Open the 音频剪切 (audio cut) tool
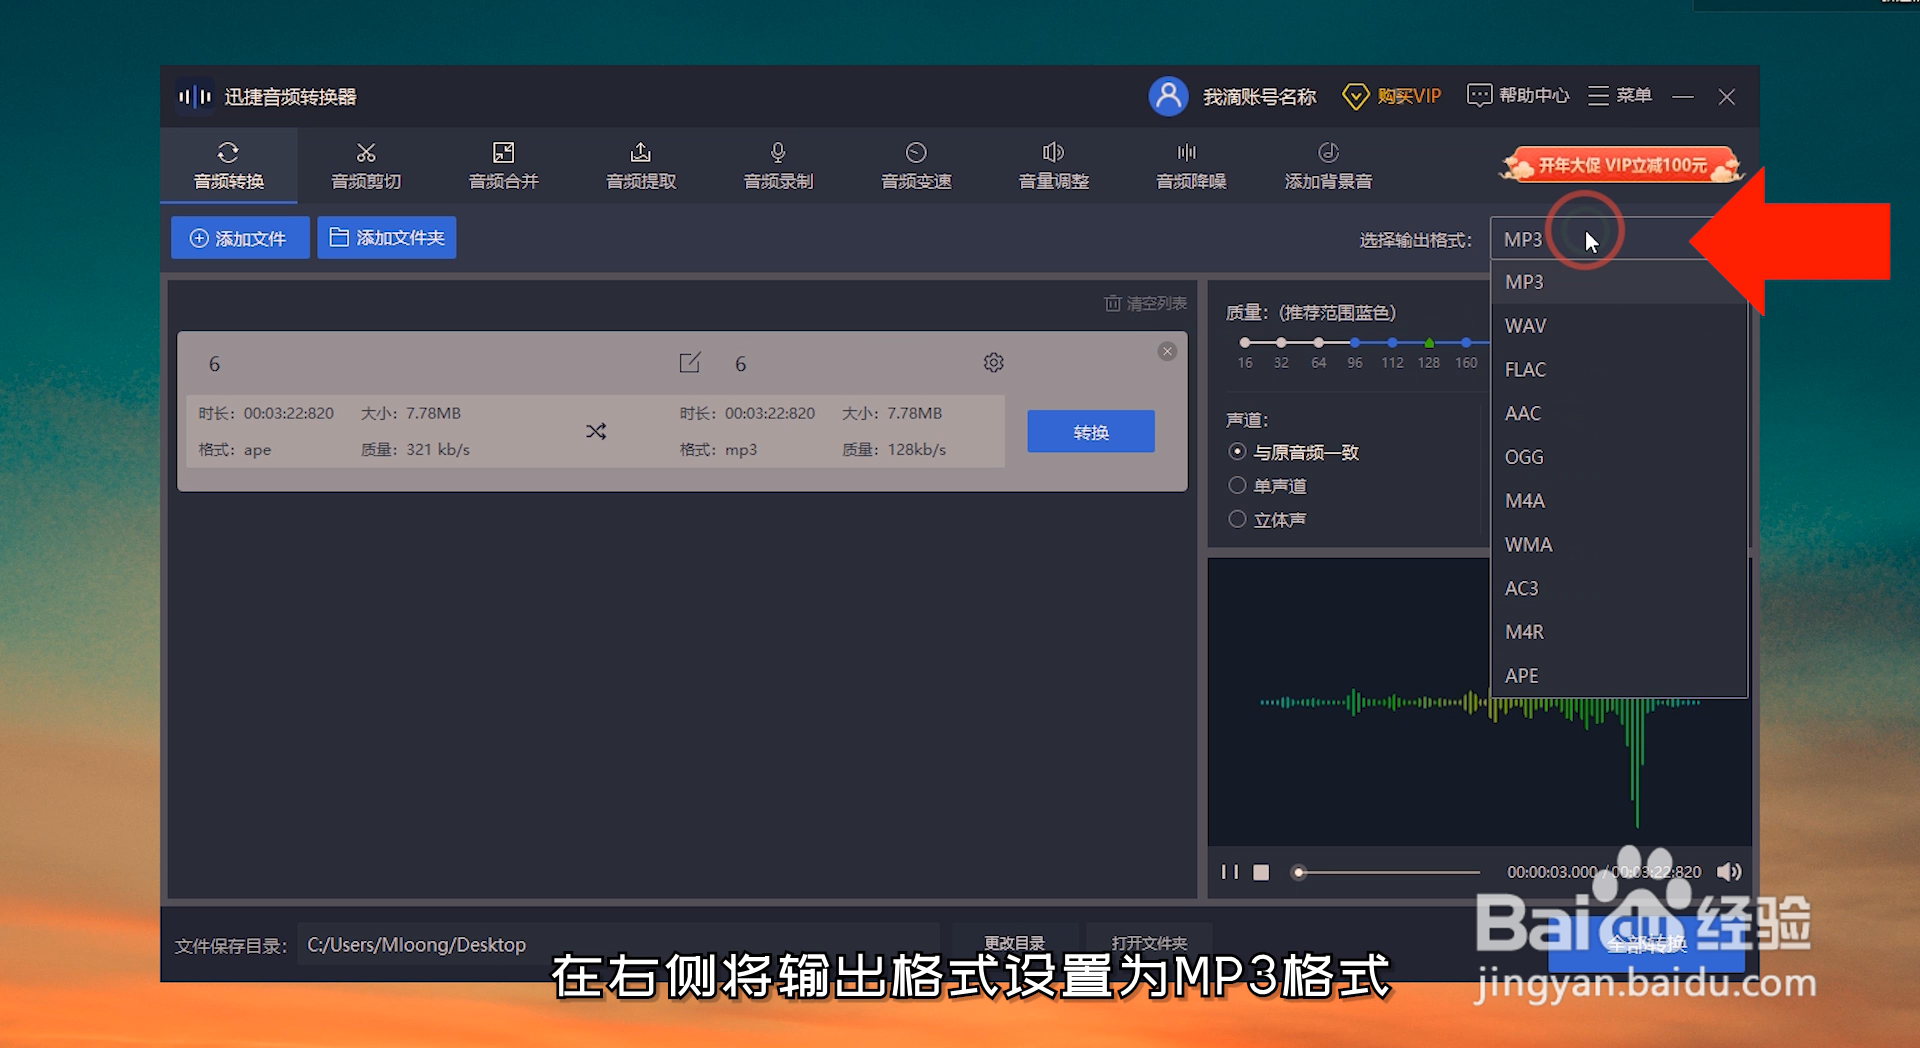 click(365, 165)
